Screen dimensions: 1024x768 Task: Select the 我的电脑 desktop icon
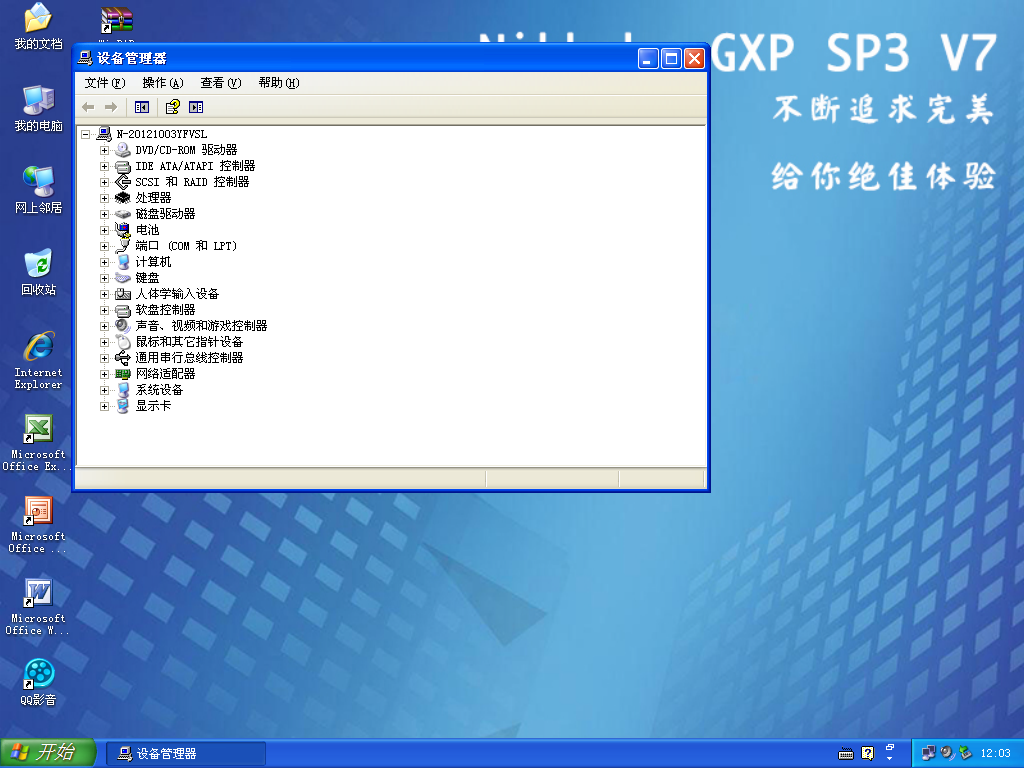[39, 108]
